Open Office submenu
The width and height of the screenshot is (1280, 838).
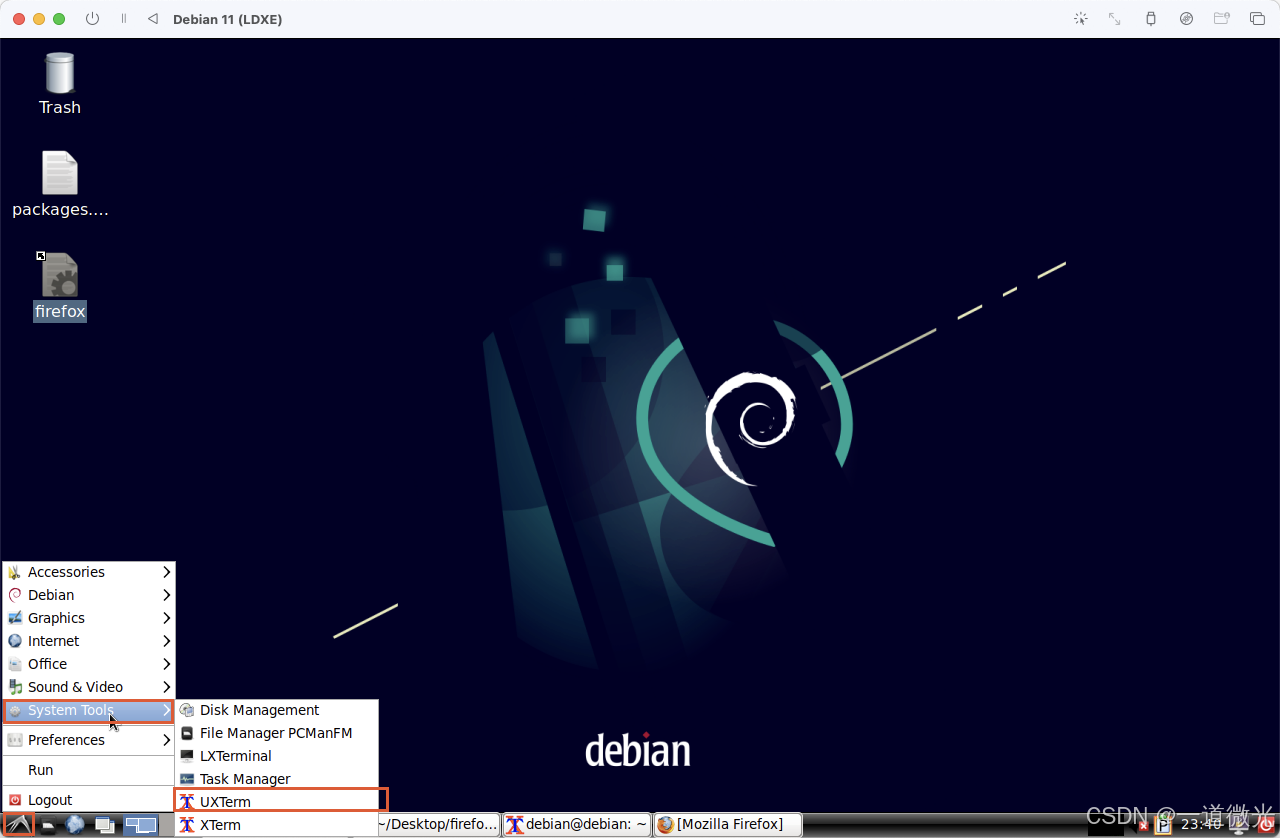(89, 664)
